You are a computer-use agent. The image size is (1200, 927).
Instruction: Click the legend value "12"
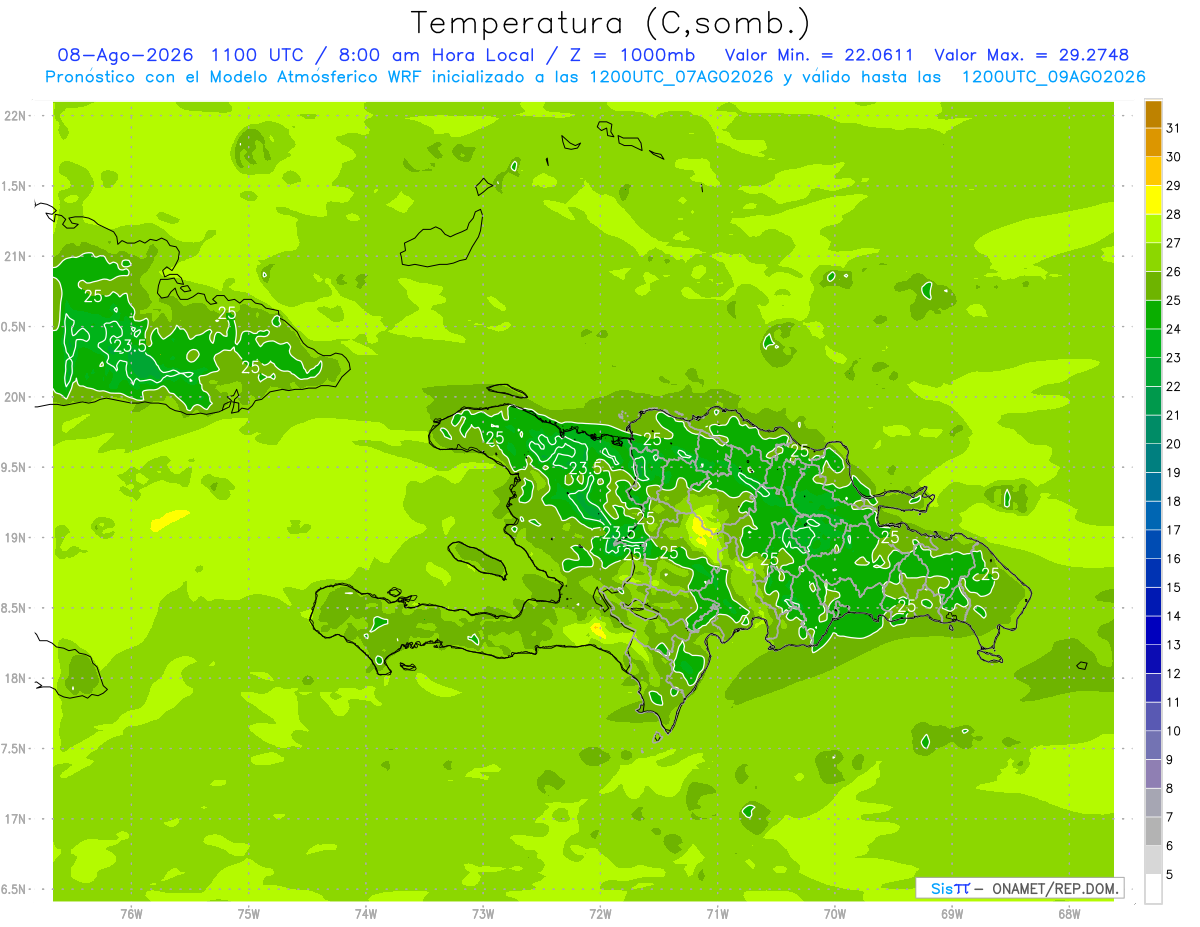click(x=1174, y=674)
